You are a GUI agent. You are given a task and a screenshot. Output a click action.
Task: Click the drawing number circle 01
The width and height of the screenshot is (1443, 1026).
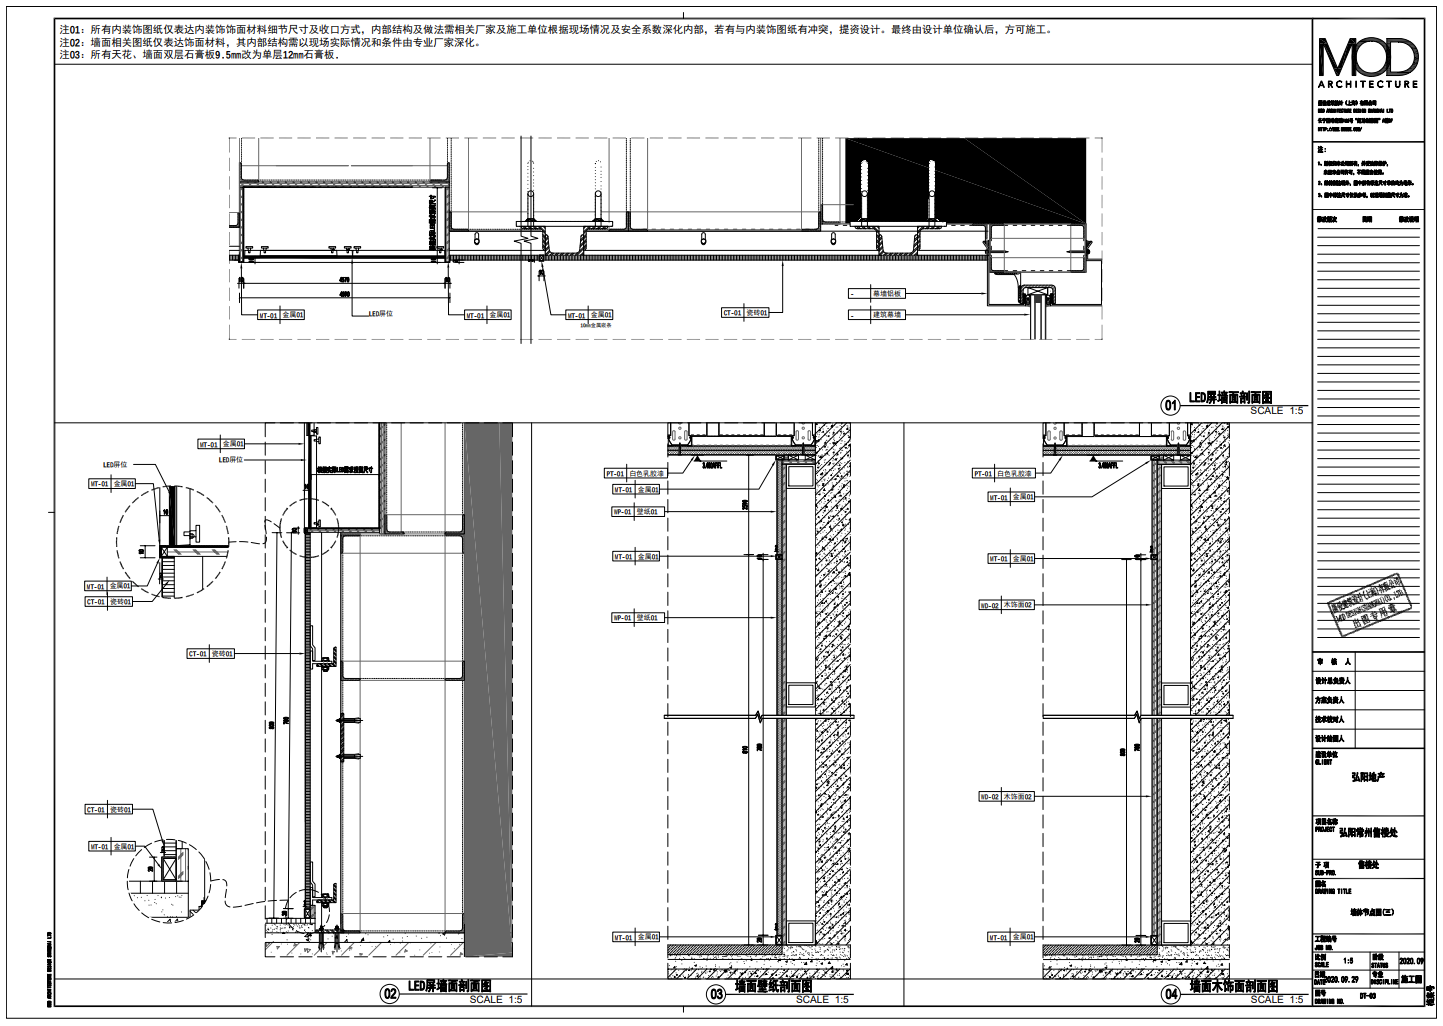1170,405
